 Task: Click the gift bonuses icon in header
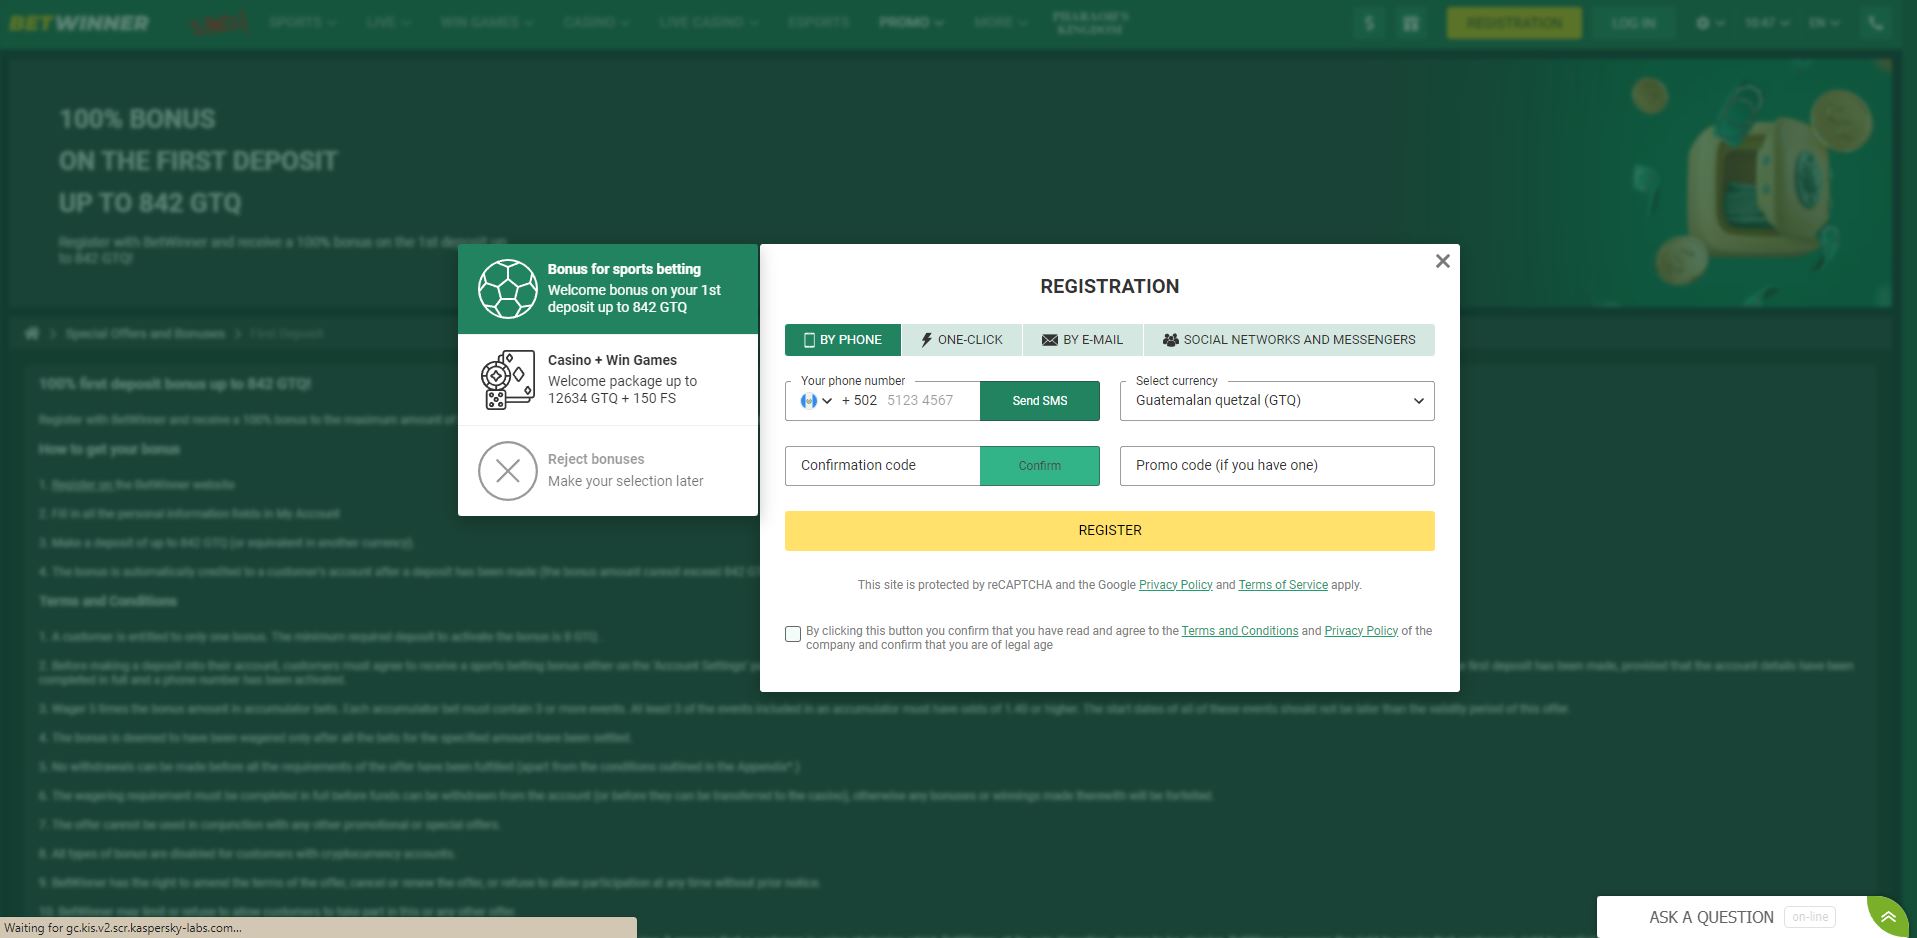click(1411, 23)
